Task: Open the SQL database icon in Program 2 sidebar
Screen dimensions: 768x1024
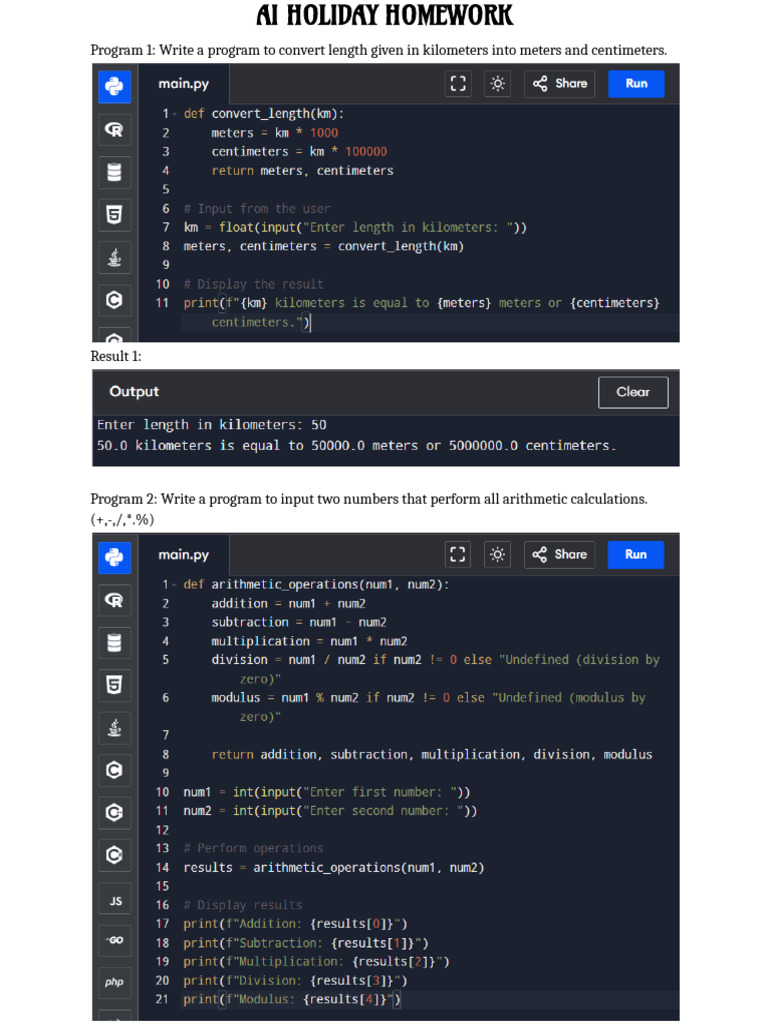Action: tap(114, 643)
